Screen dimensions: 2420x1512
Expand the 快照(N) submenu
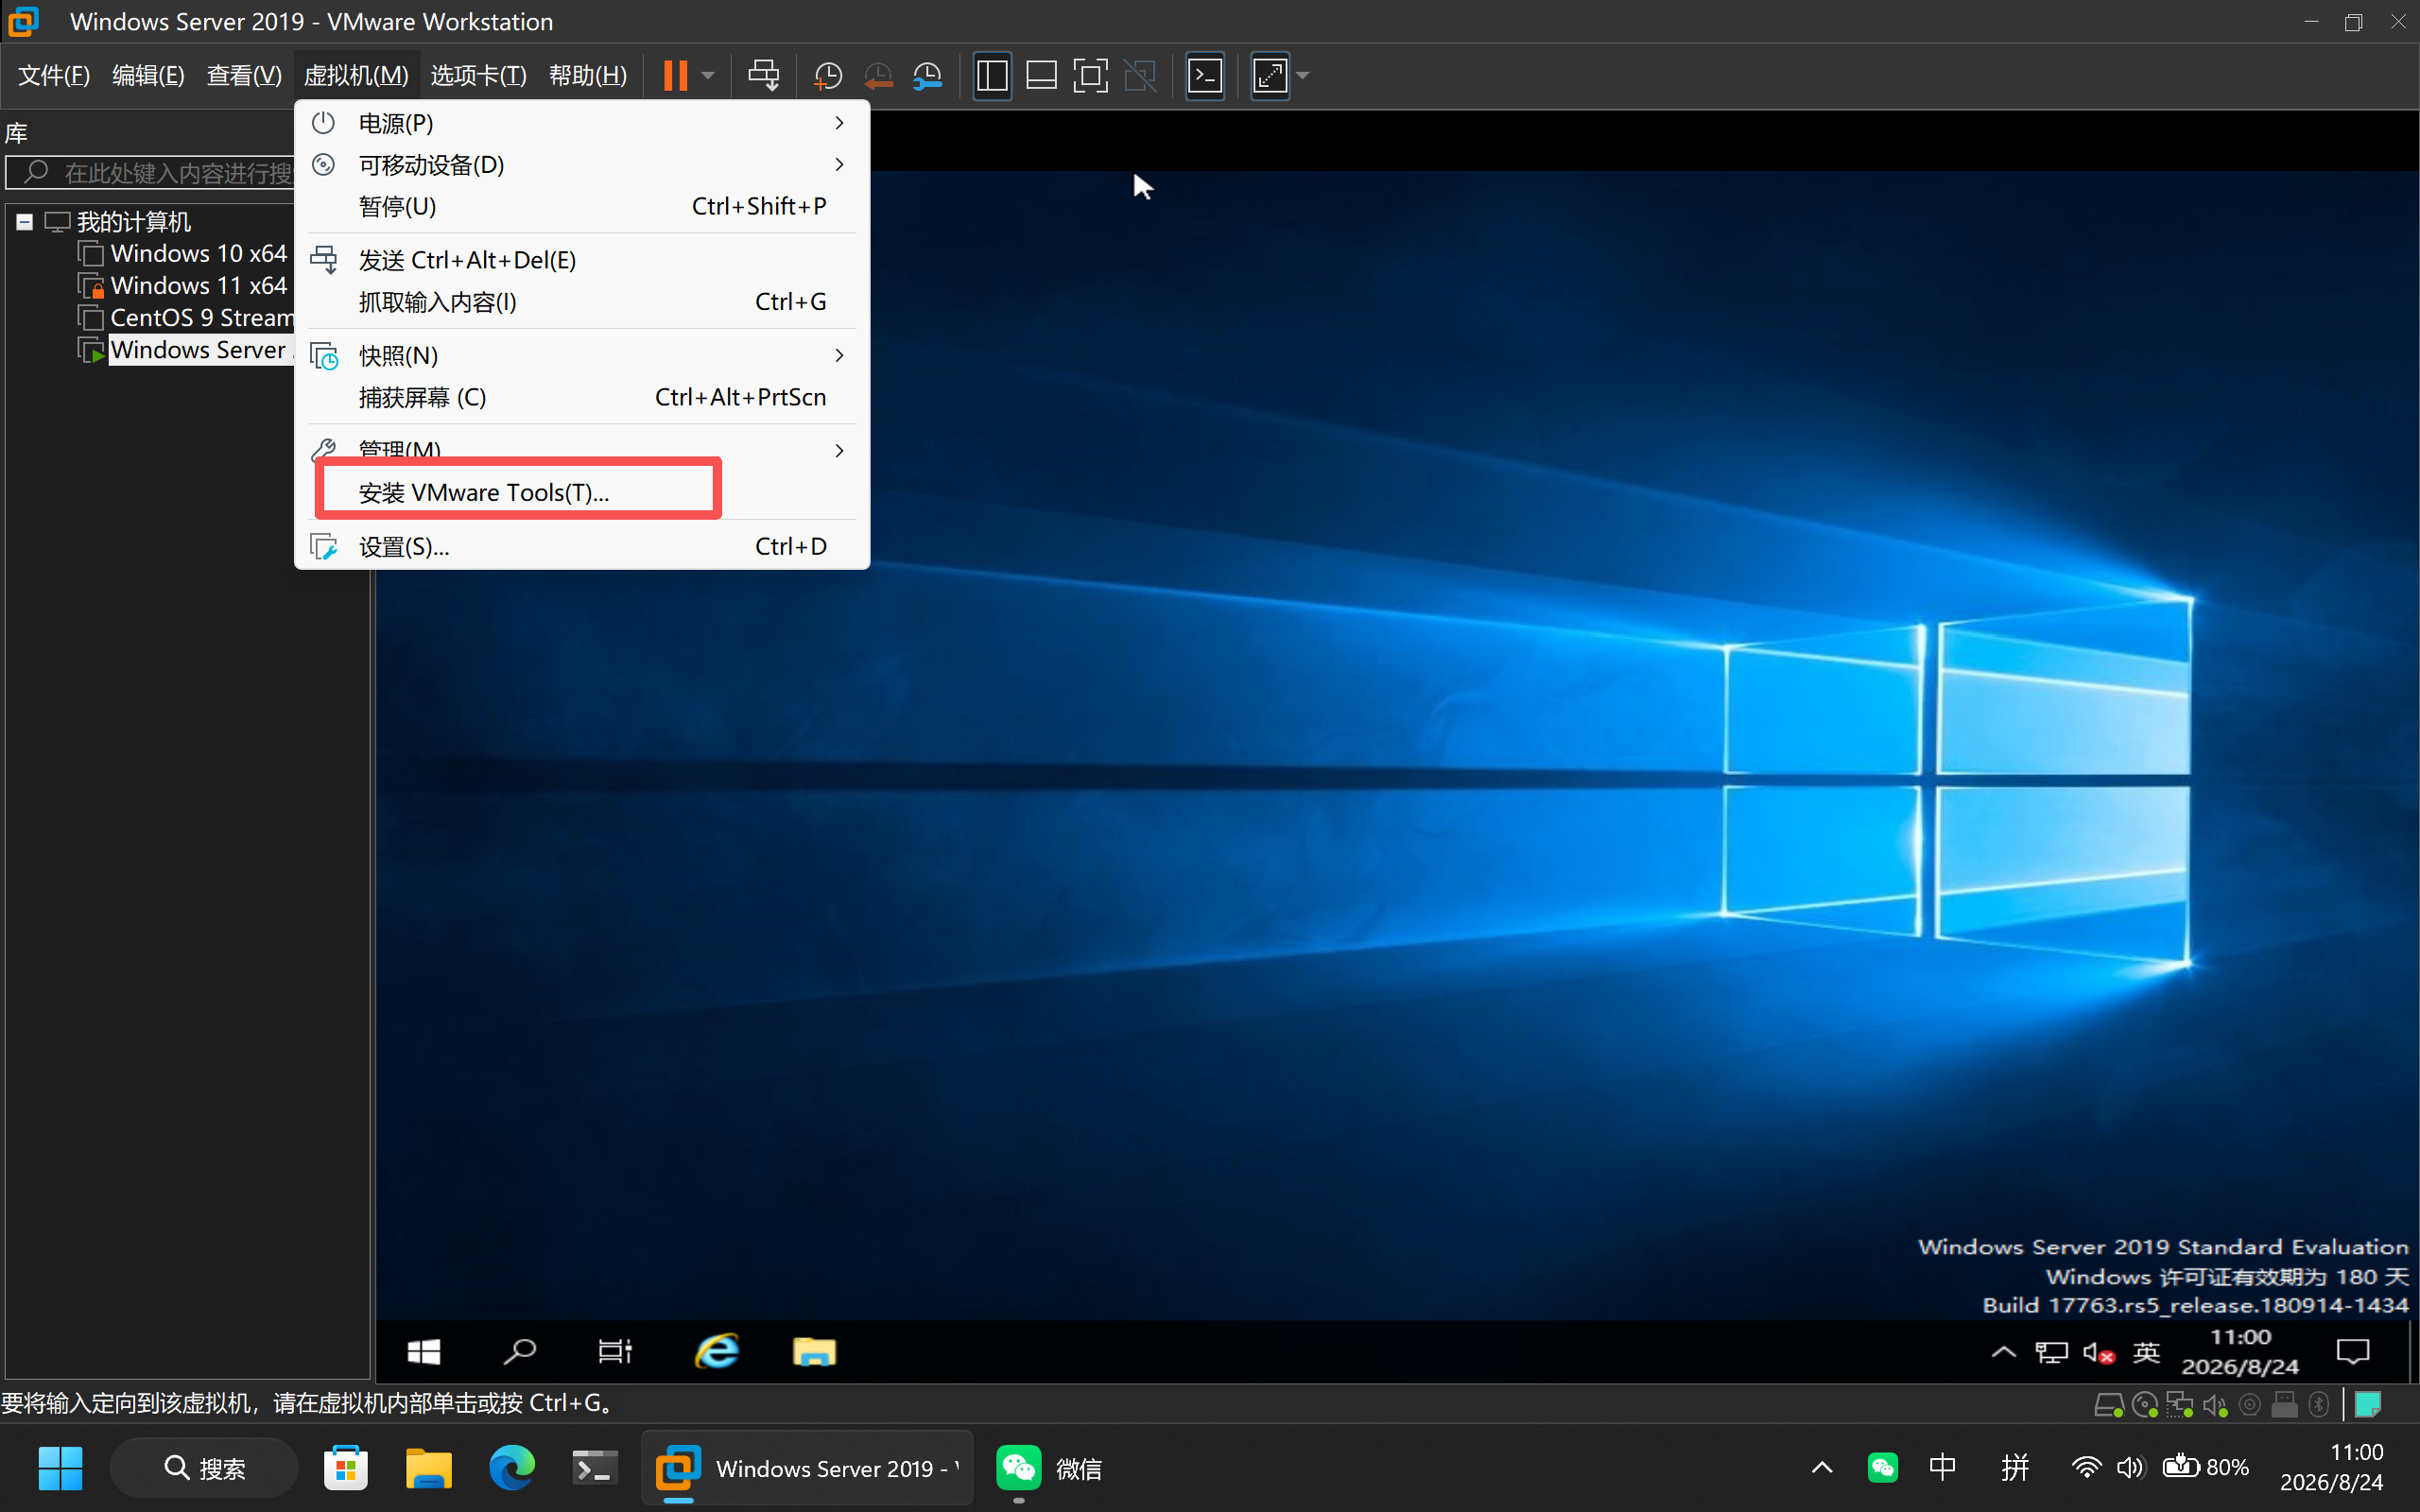[582, 356]
